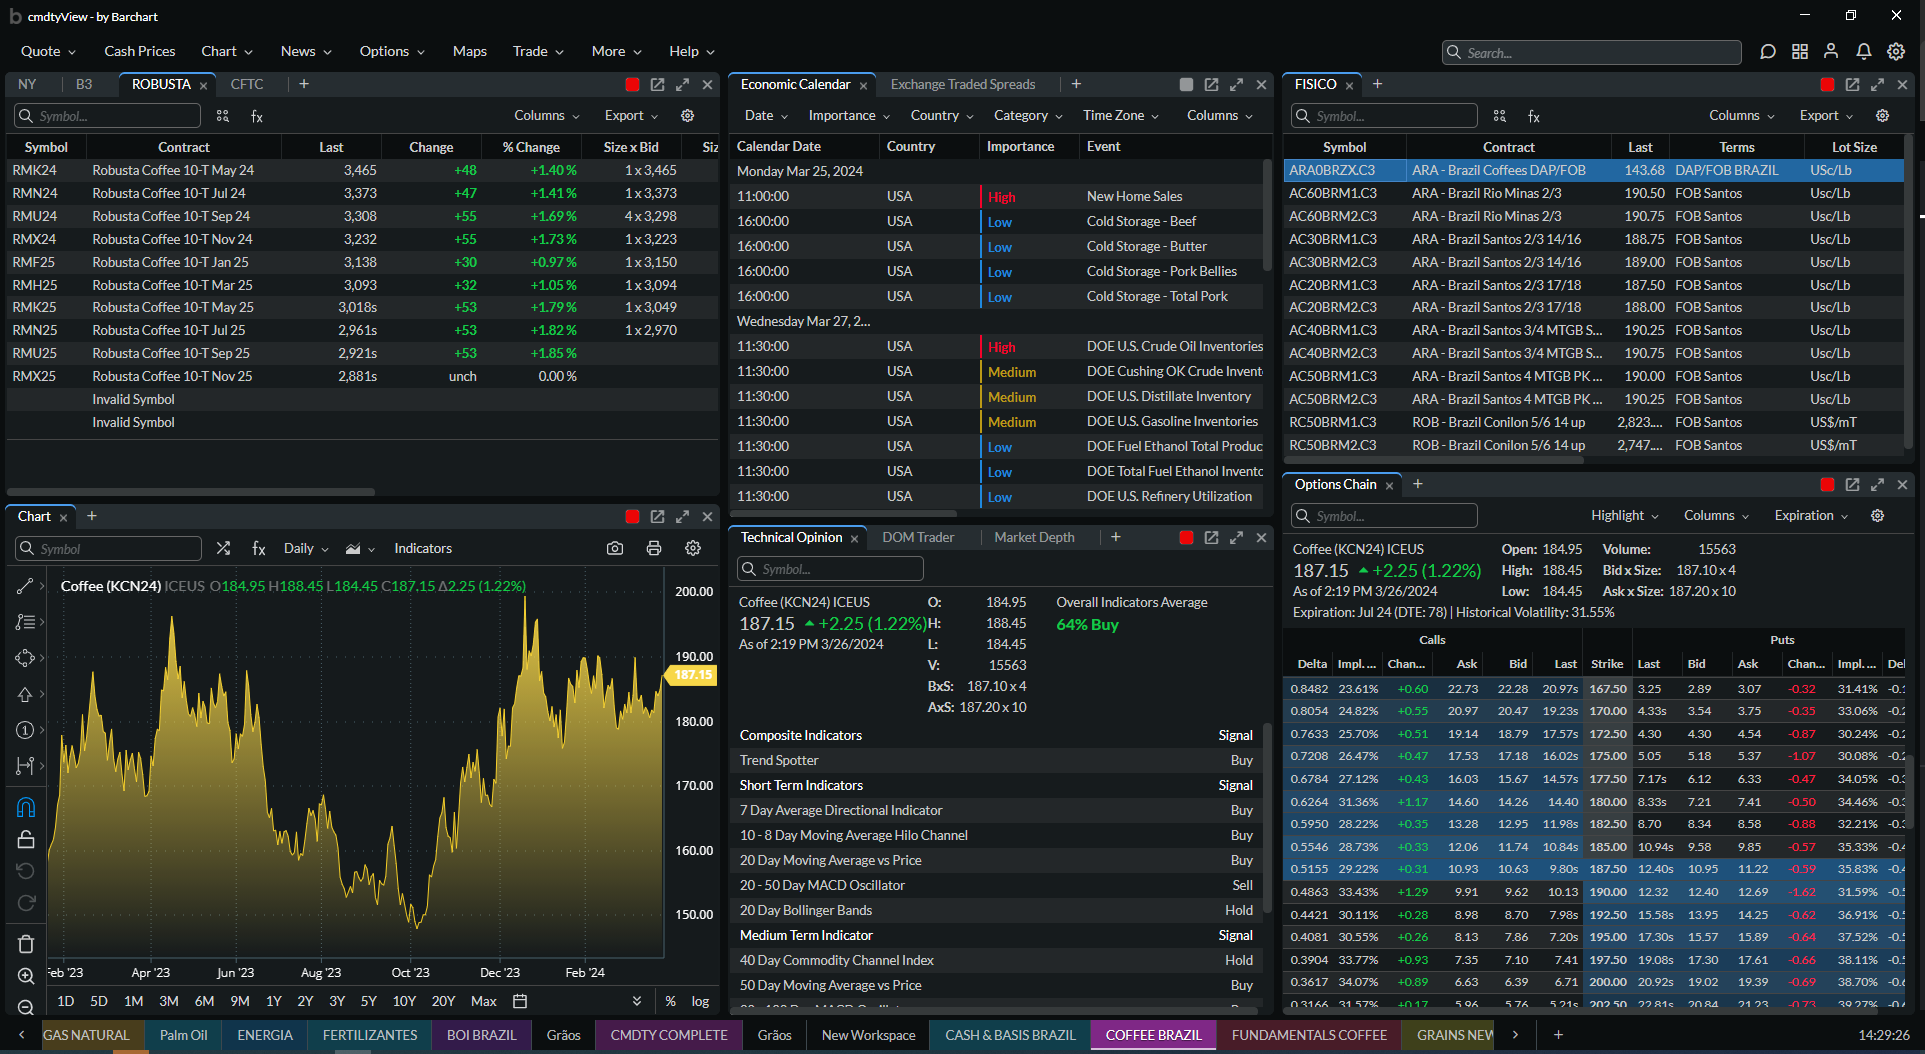Expand chart range options with double chevron
The image size is (1925, 1054).
(637, 1001)
